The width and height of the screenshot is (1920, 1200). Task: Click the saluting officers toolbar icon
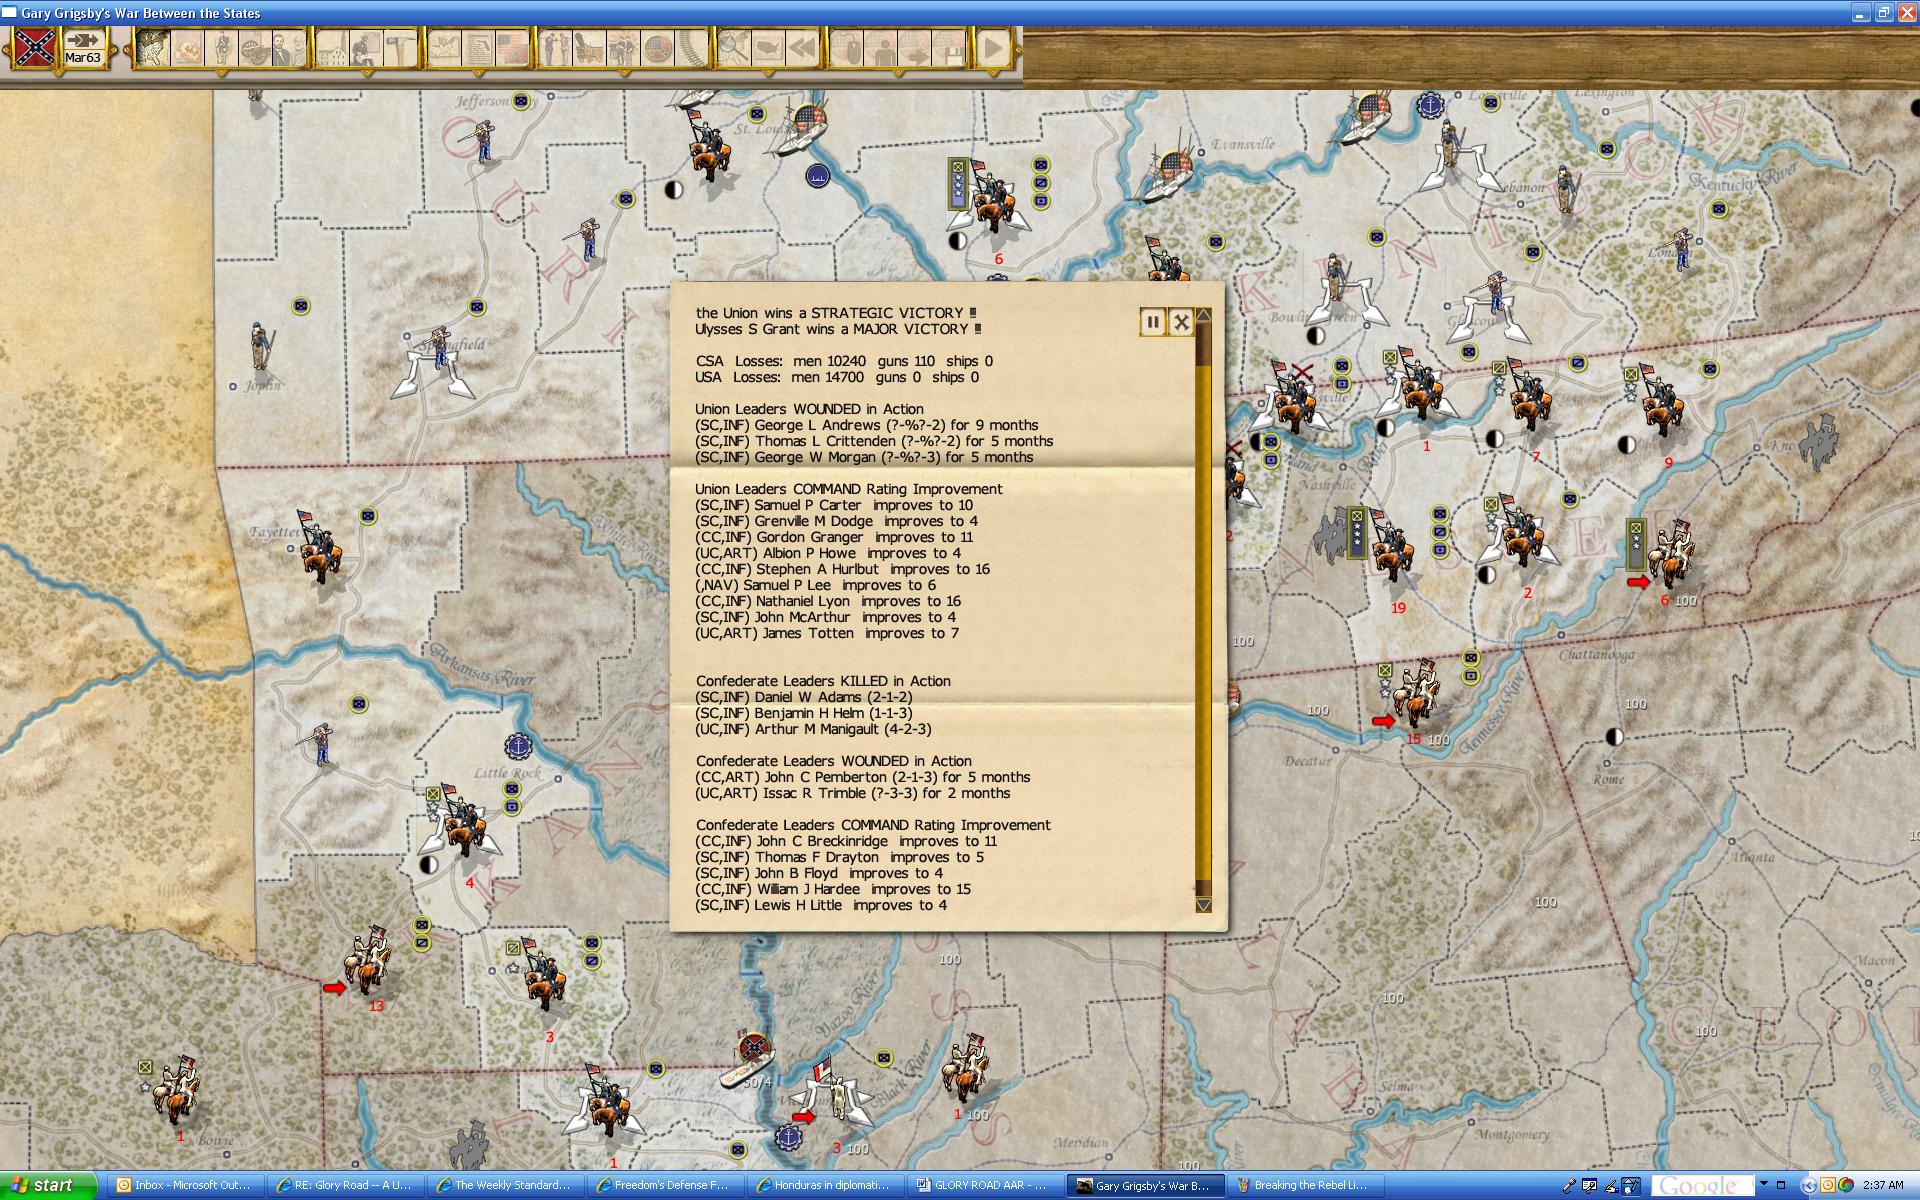pos(555,48)
